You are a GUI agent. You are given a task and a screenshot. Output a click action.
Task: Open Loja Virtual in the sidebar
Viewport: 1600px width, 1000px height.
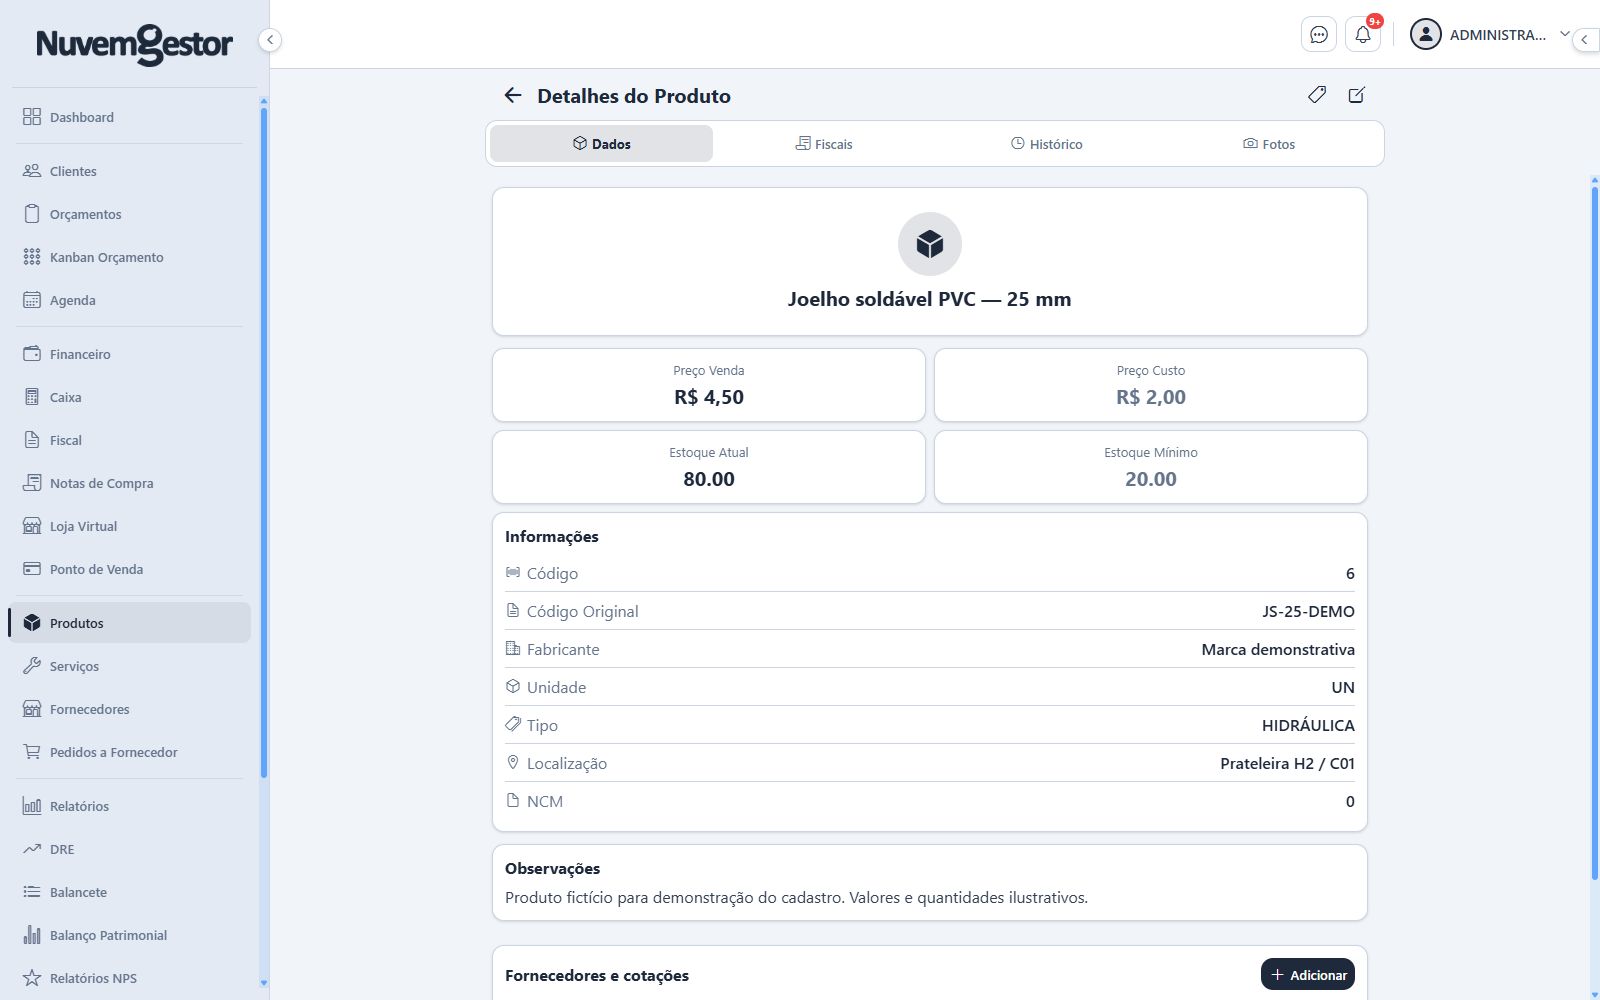click(x=129, y=526)
